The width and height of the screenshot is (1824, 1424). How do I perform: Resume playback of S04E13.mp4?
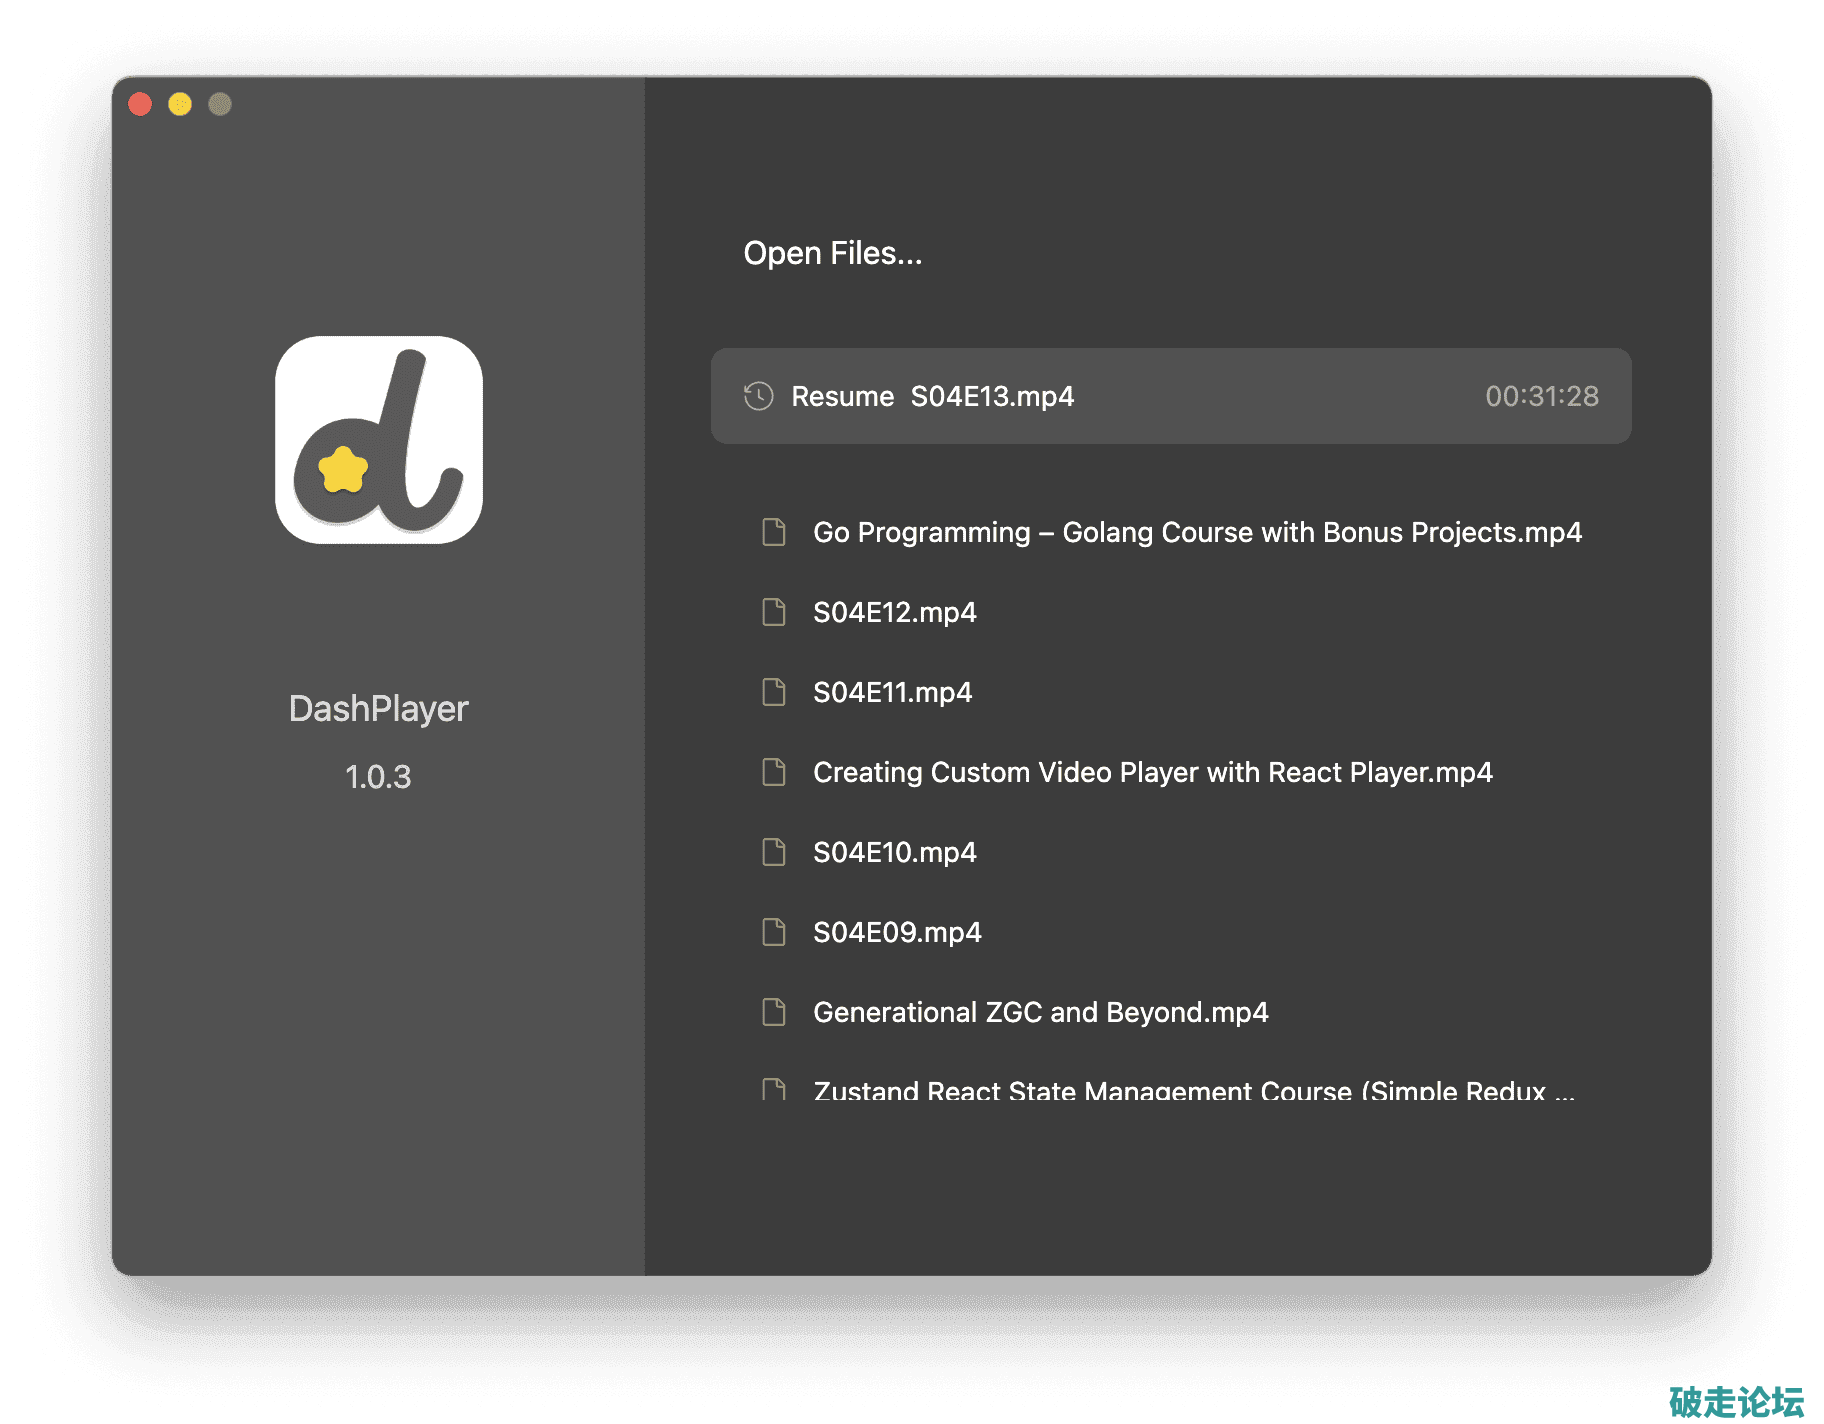(x=1170, y=396)
